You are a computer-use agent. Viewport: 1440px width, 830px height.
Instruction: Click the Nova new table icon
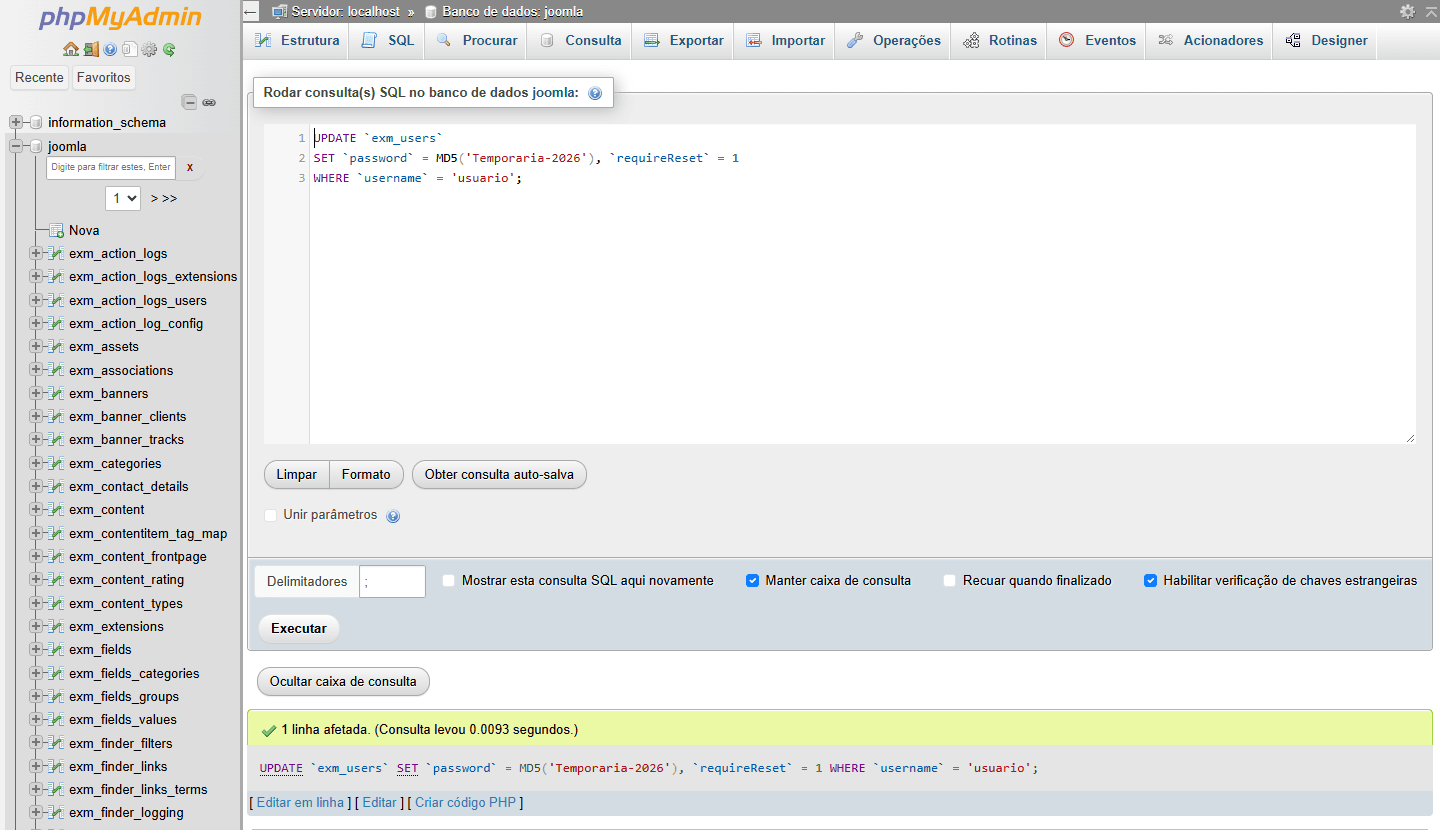click(x=57, y=230)
